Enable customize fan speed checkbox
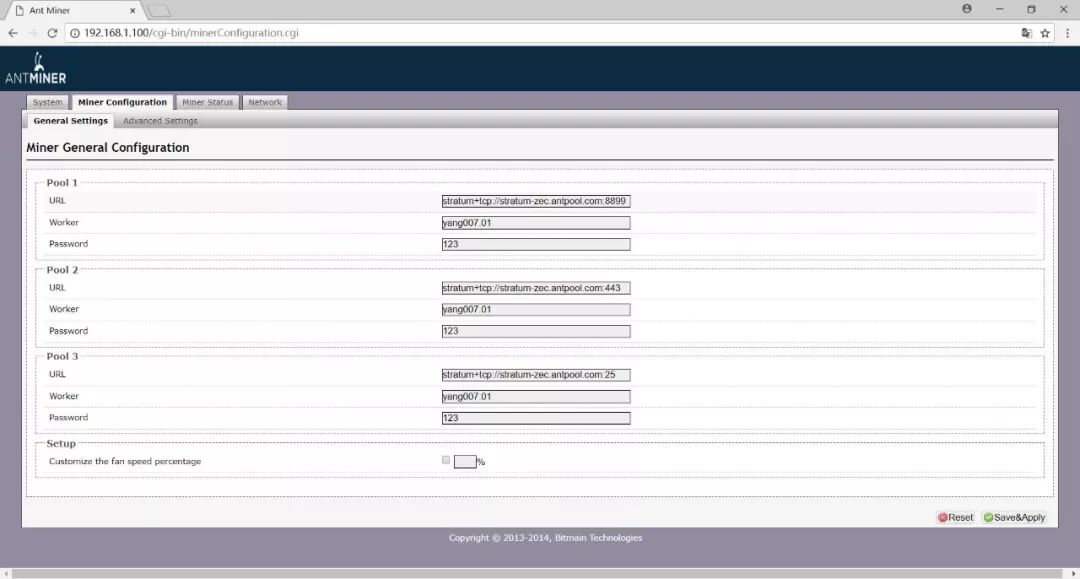1080x579 pixels. (x=446, y=460)
